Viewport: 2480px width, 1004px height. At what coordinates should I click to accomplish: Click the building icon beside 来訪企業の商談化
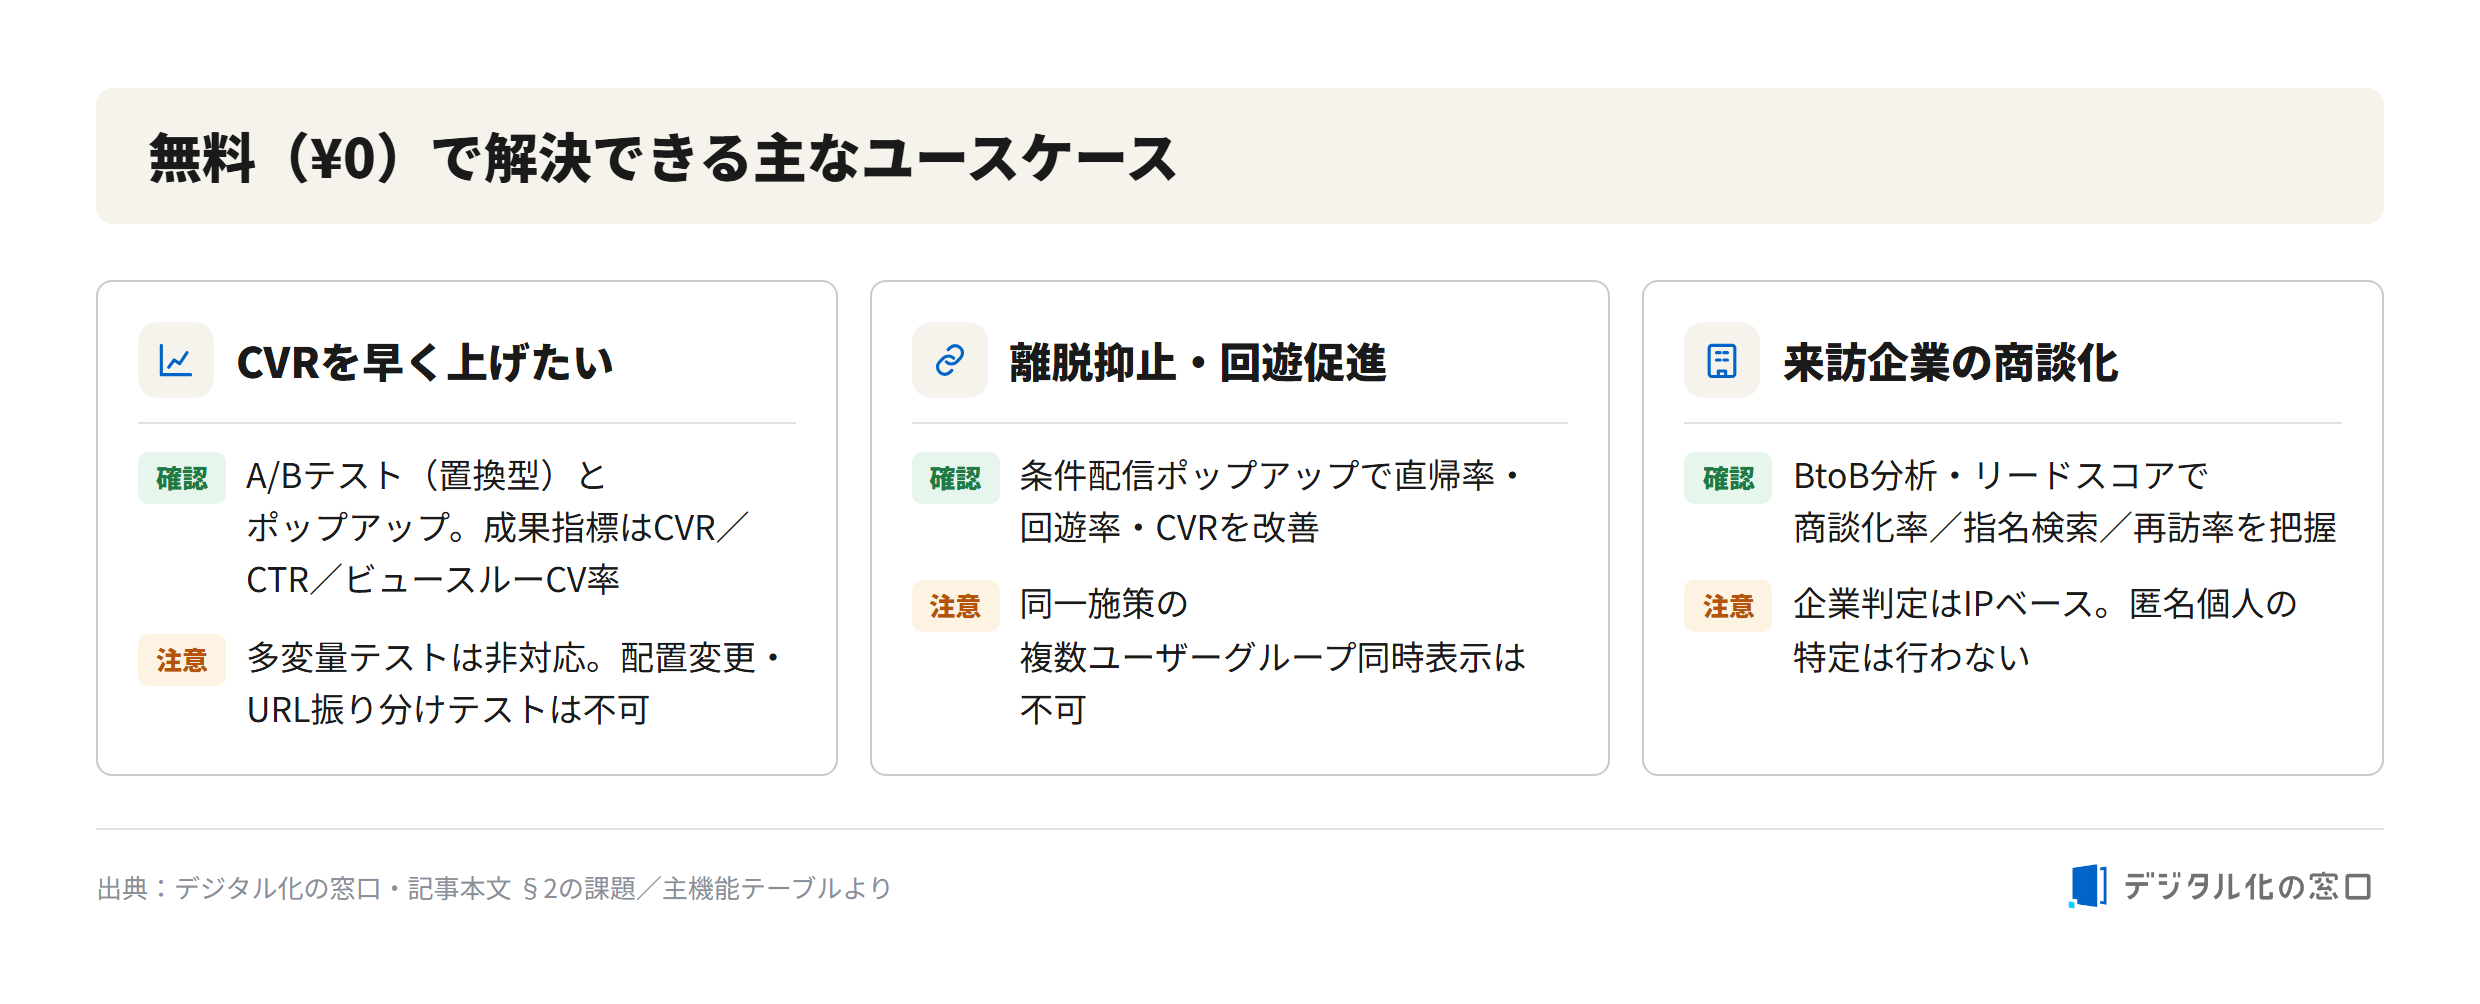click(x=1721, y=360)
